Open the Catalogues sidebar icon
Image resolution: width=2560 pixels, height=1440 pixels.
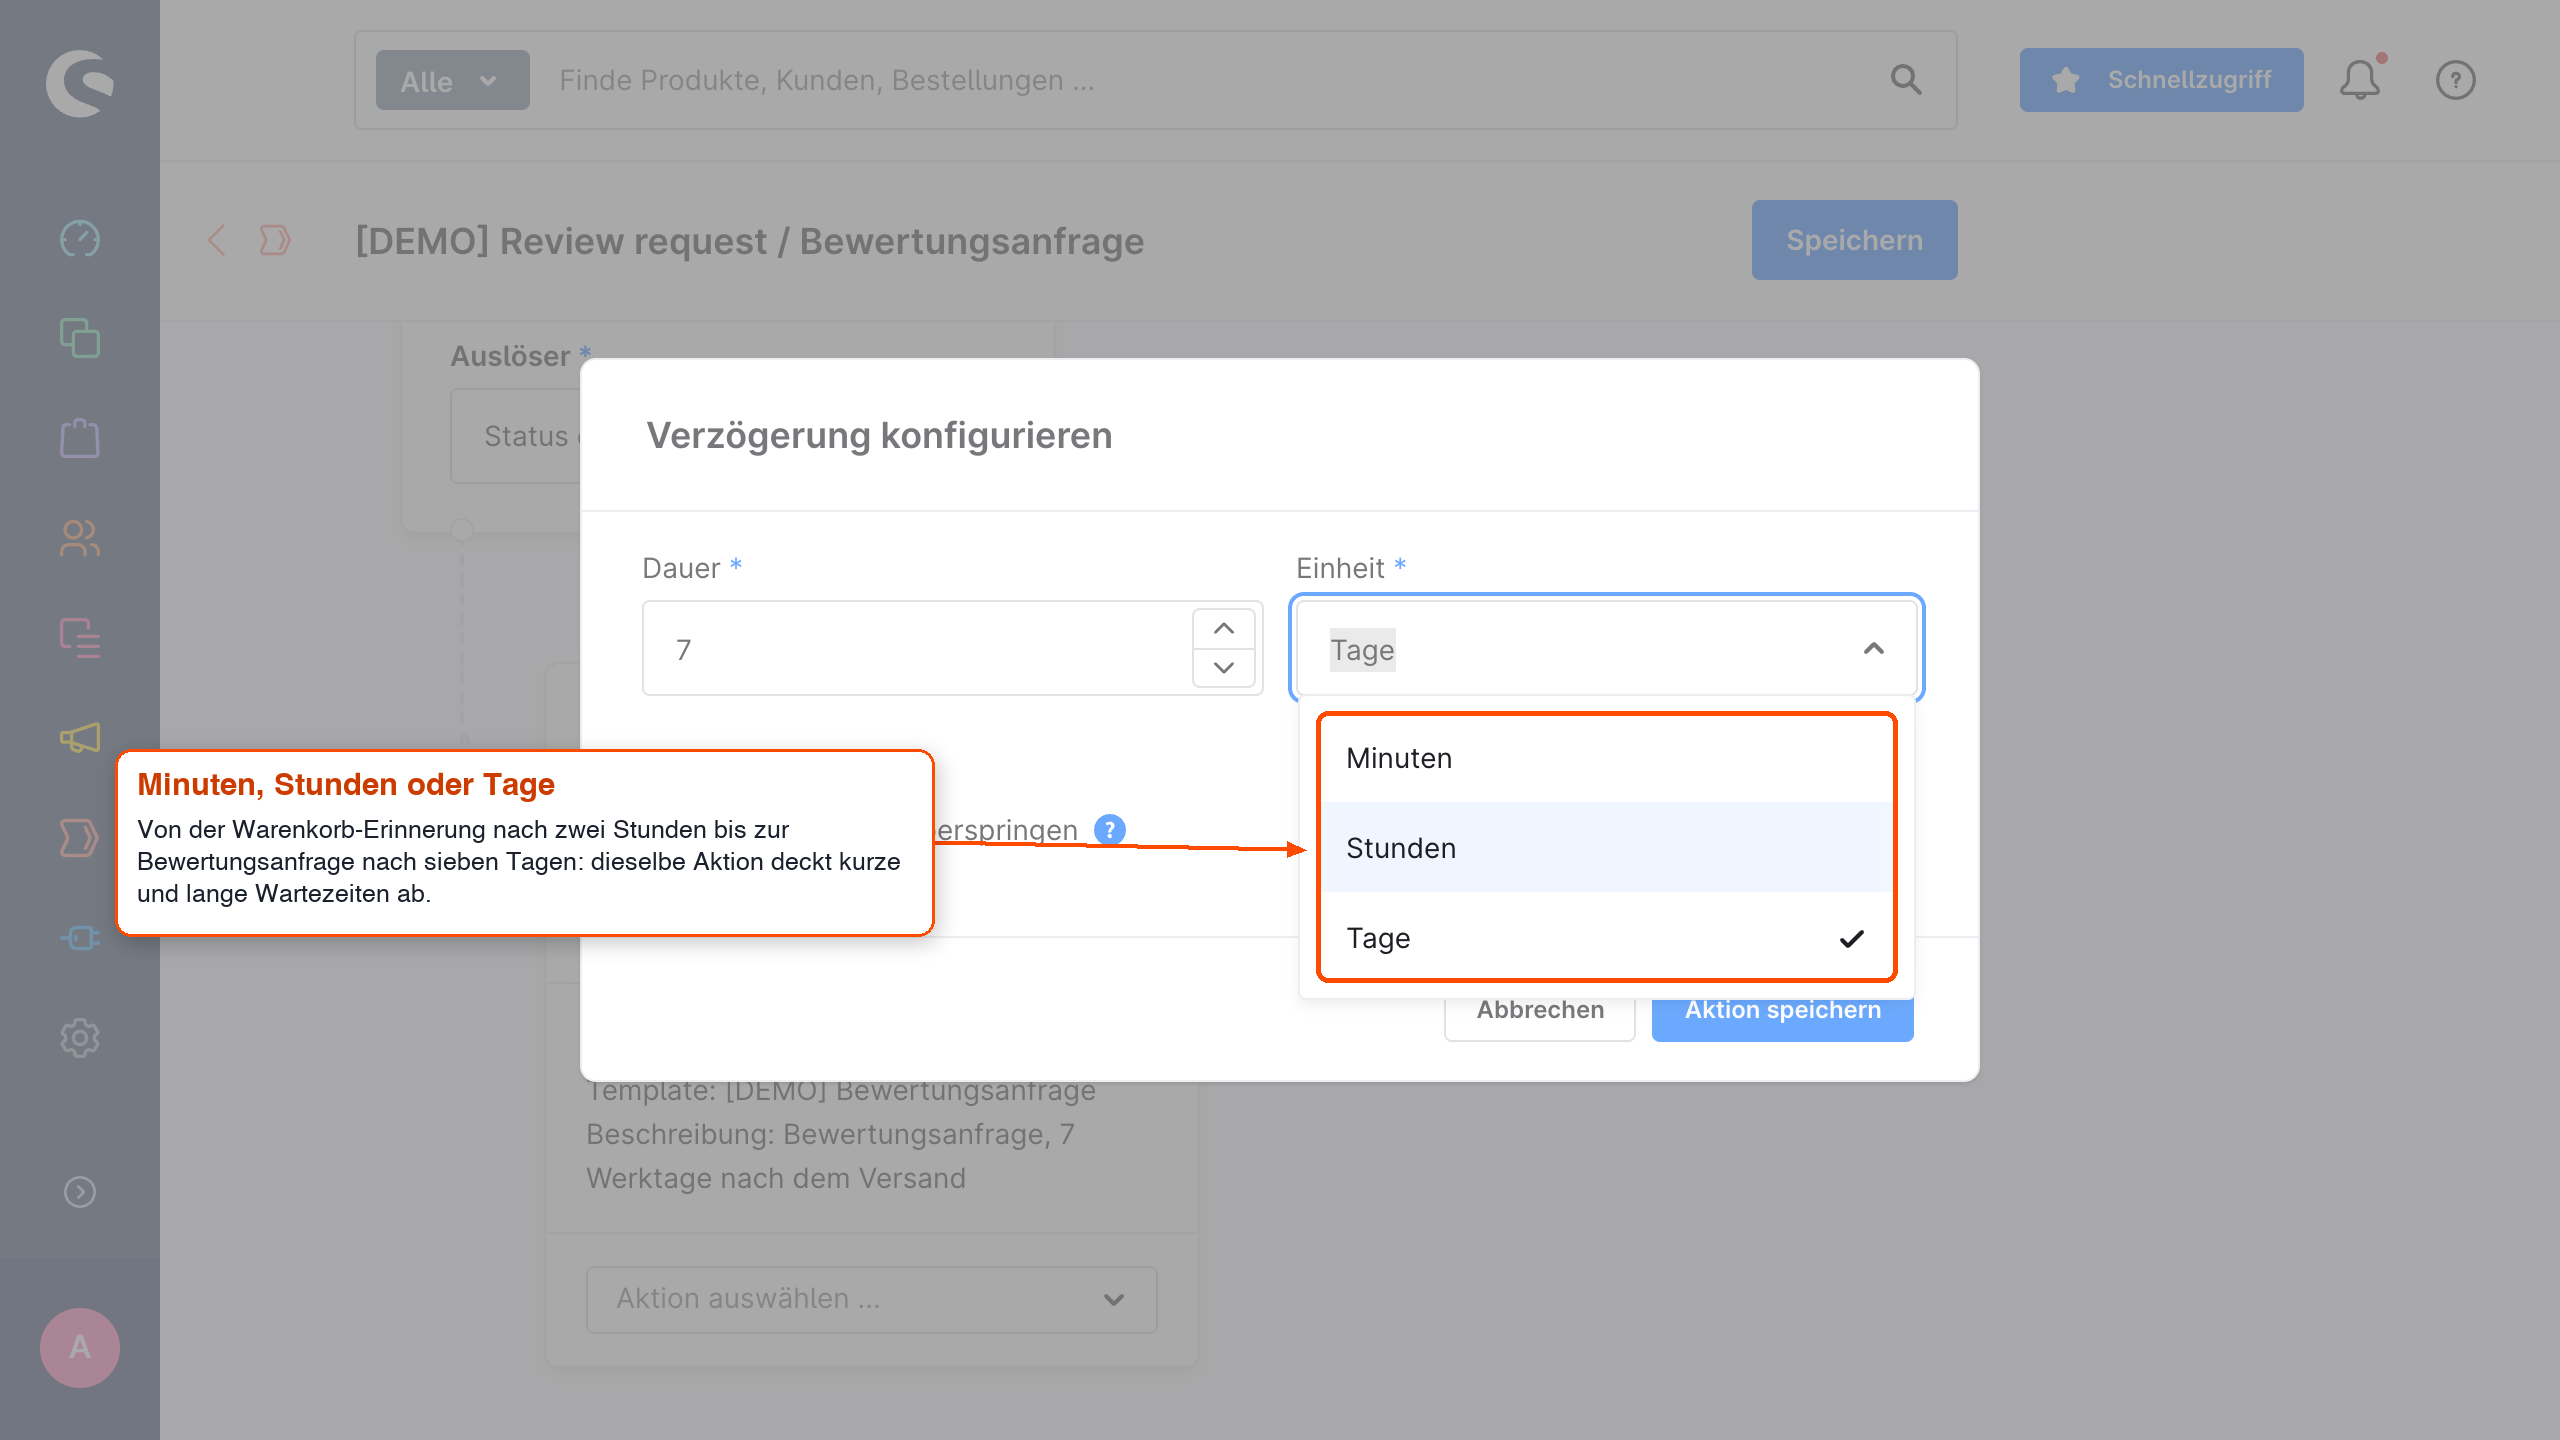[x=80, y=338]
